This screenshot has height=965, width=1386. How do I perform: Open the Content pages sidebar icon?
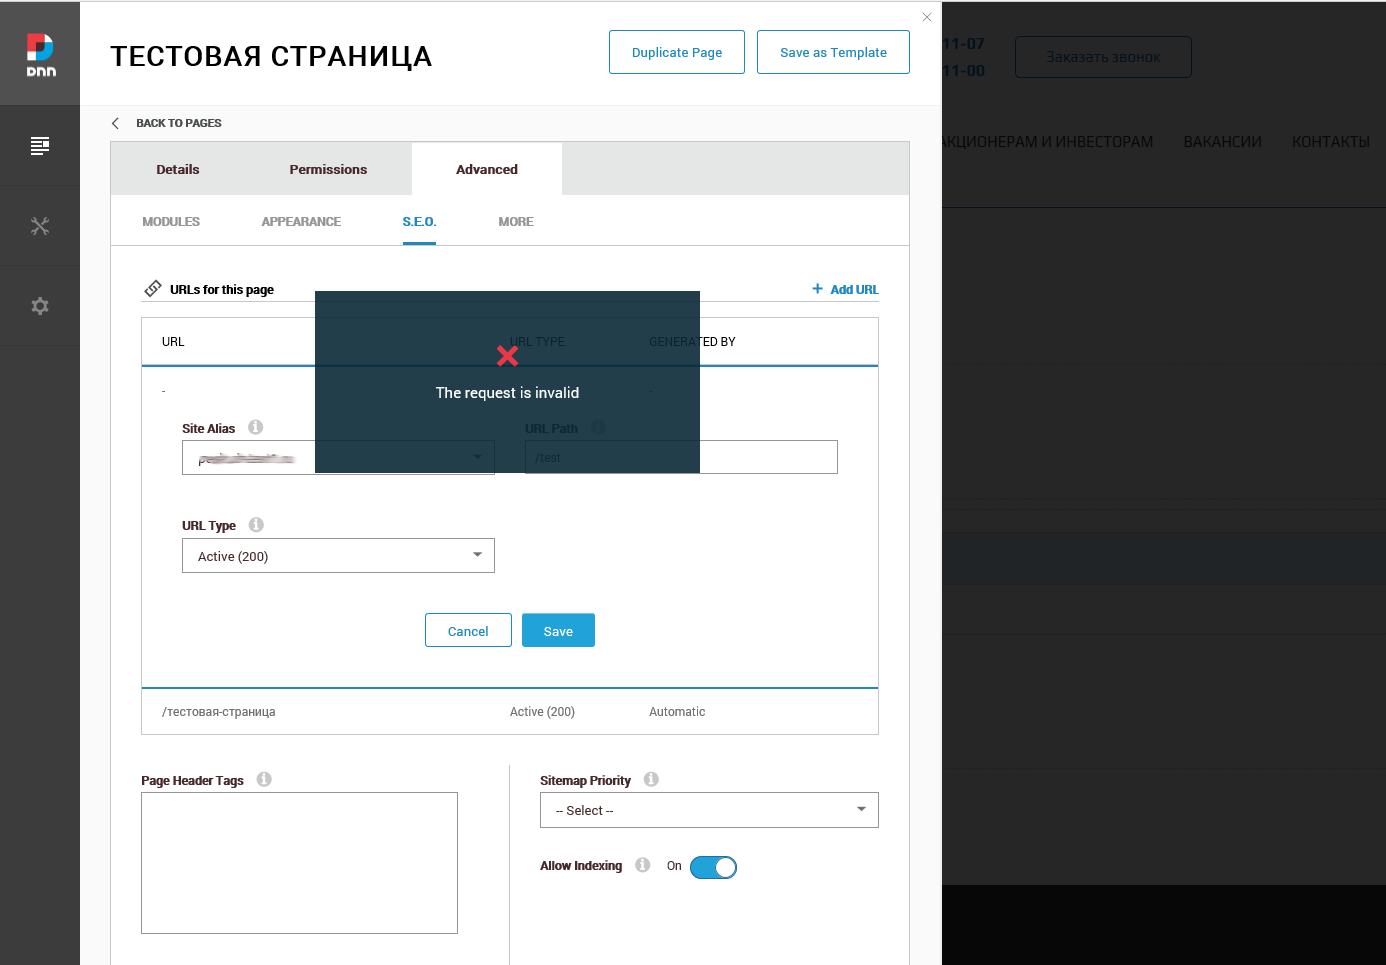coord(40,146)
